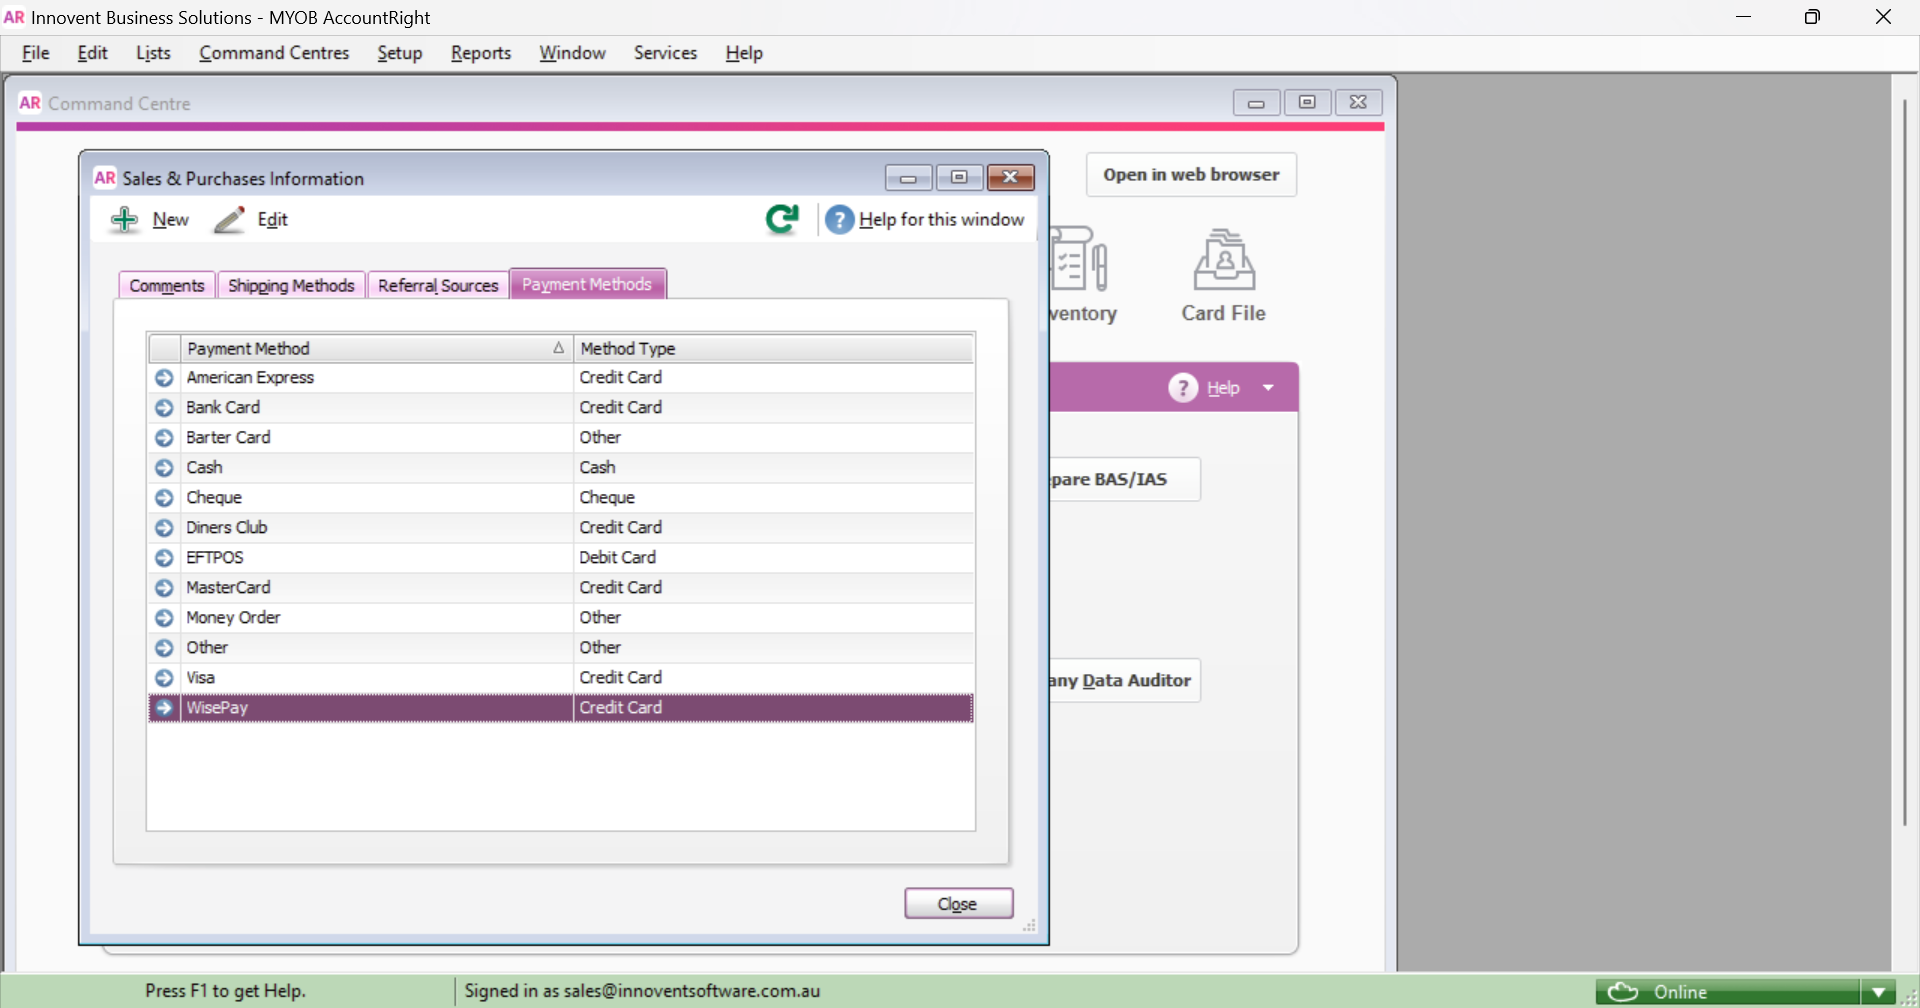1920x1008 pixels.
Task: Open Cheque row arrow icon
Action: pyautogui.click(x=164, y=498)
